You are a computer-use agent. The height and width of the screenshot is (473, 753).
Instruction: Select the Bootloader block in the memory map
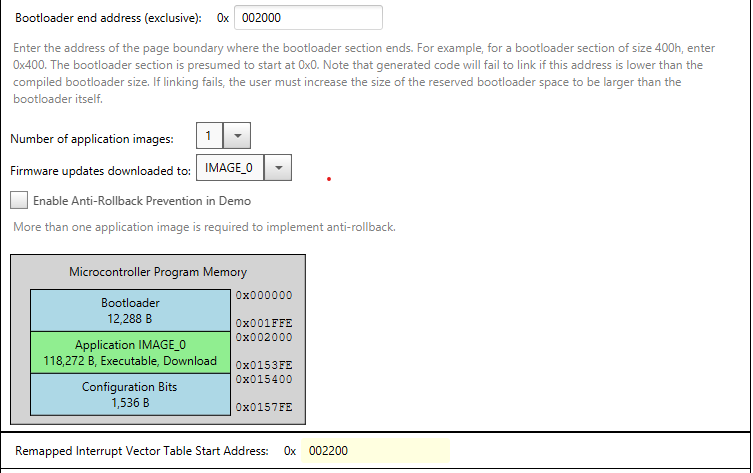130,310
